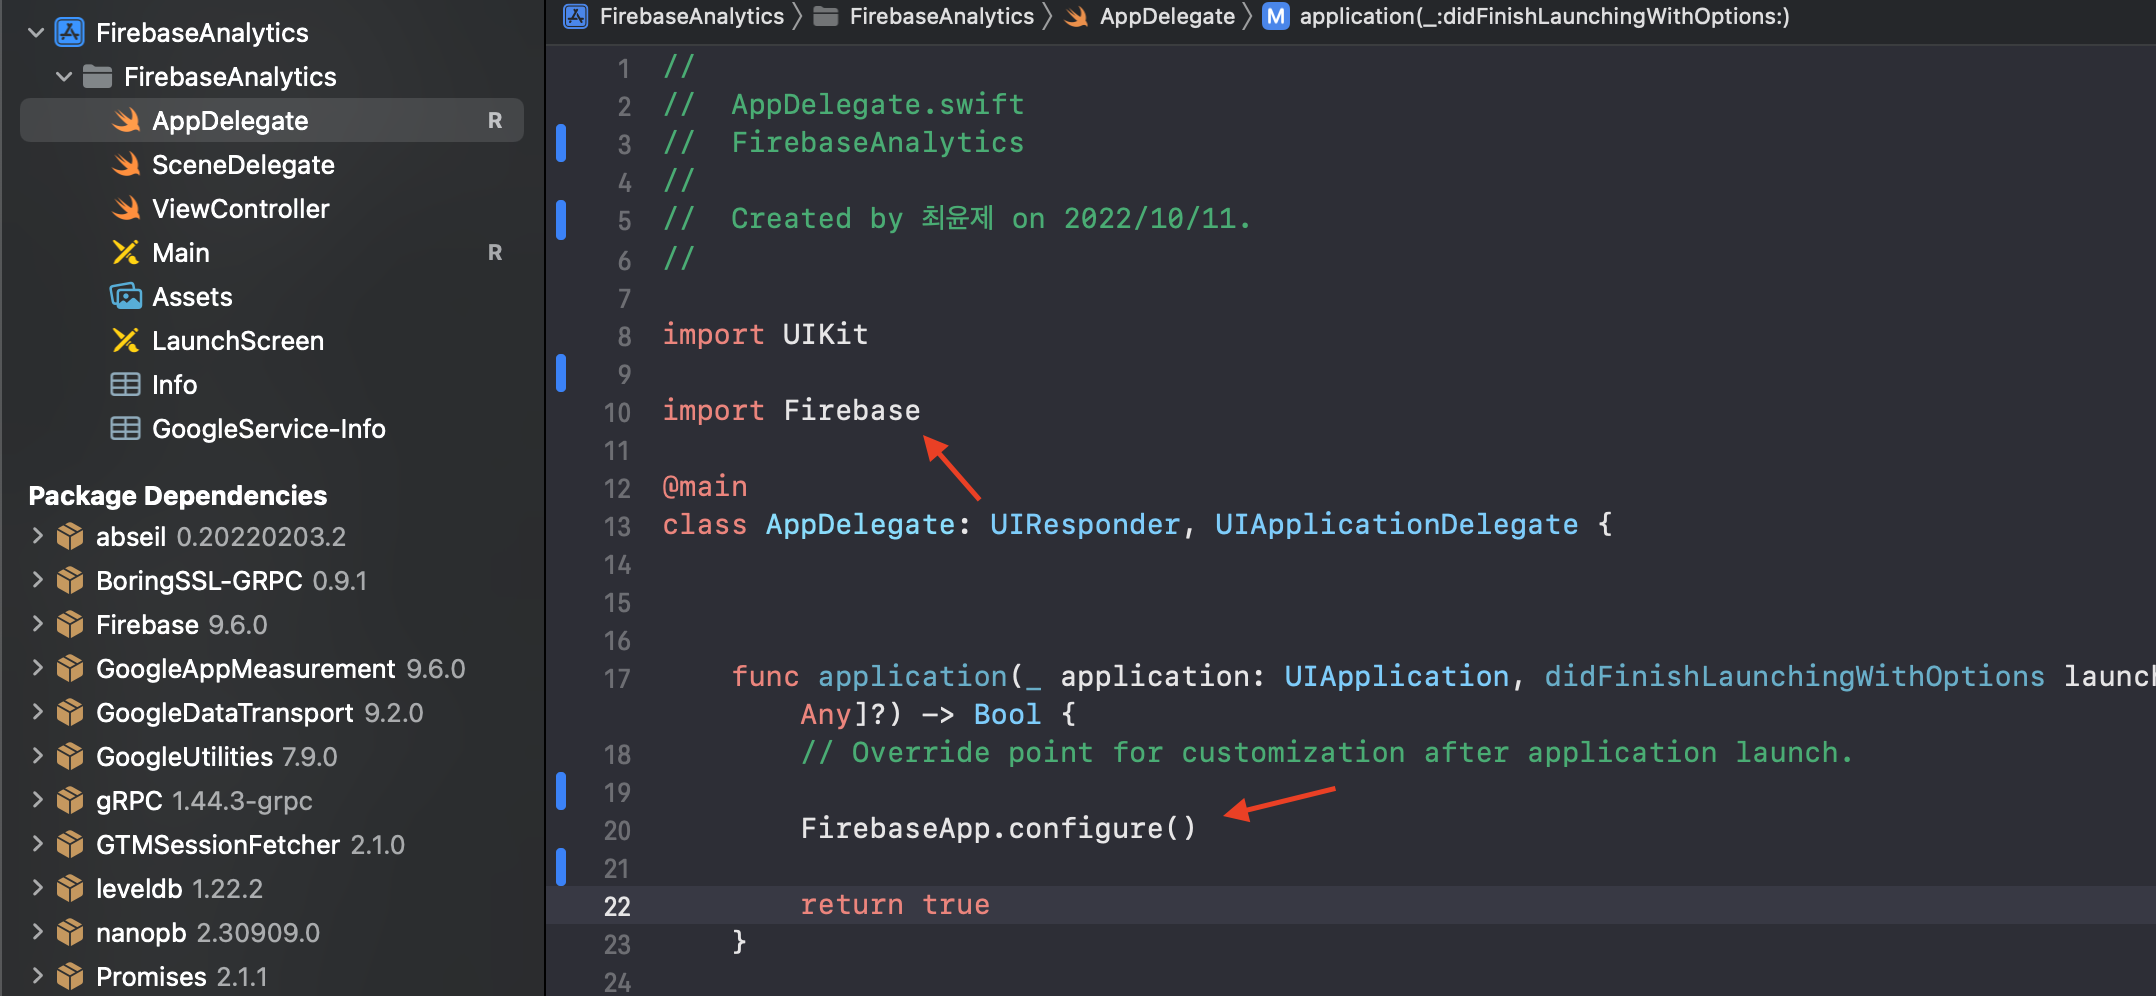The image size is (2156, 996).
Task: Collapse the FirebaseAnalytics folder group
Action: pos(64,77)
